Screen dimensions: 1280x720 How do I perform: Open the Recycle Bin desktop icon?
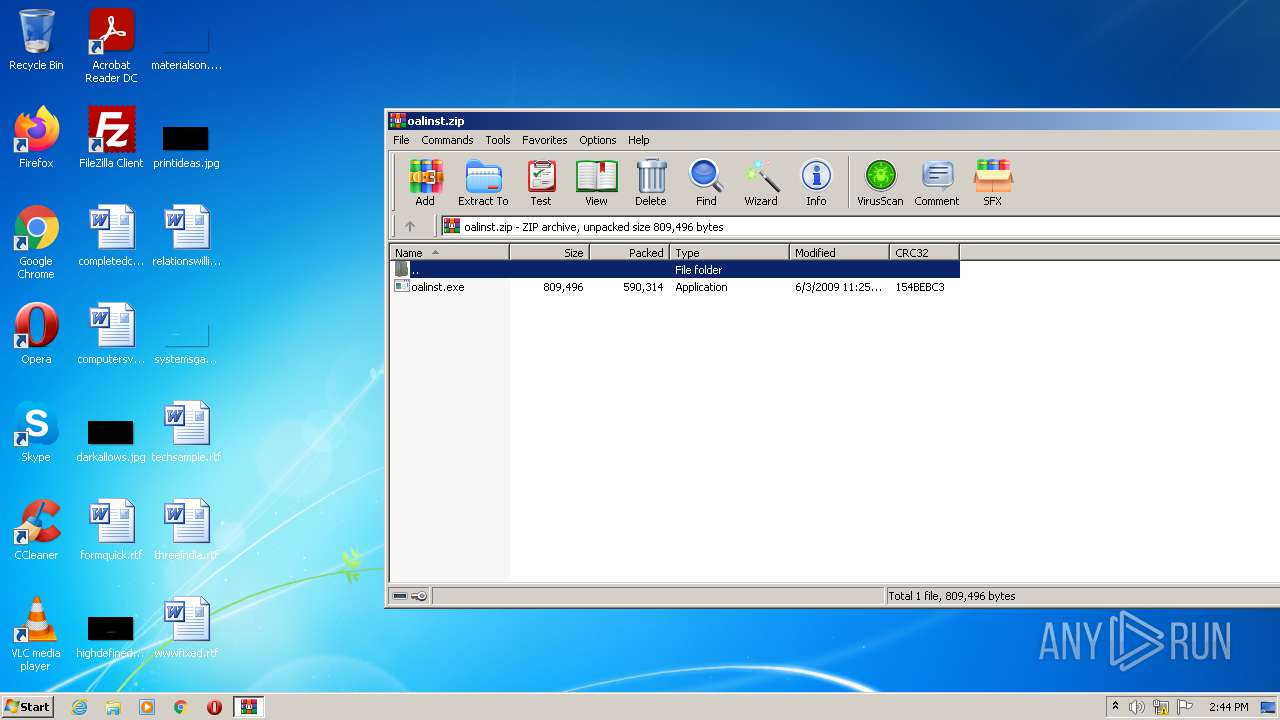coord(36,40)
